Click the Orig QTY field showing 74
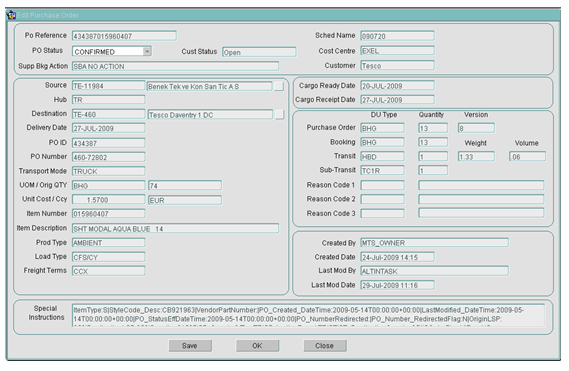 (x=185, y=186)
